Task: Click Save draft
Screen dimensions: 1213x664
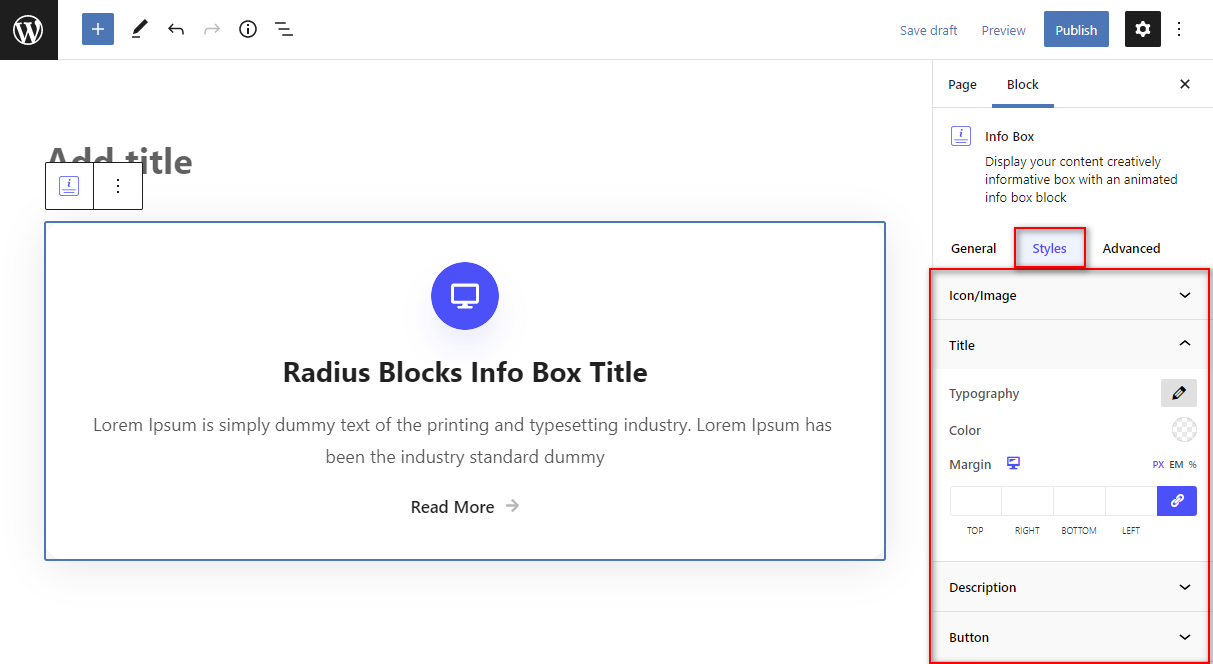Action: pyautogui.click(x=928, y=30)
